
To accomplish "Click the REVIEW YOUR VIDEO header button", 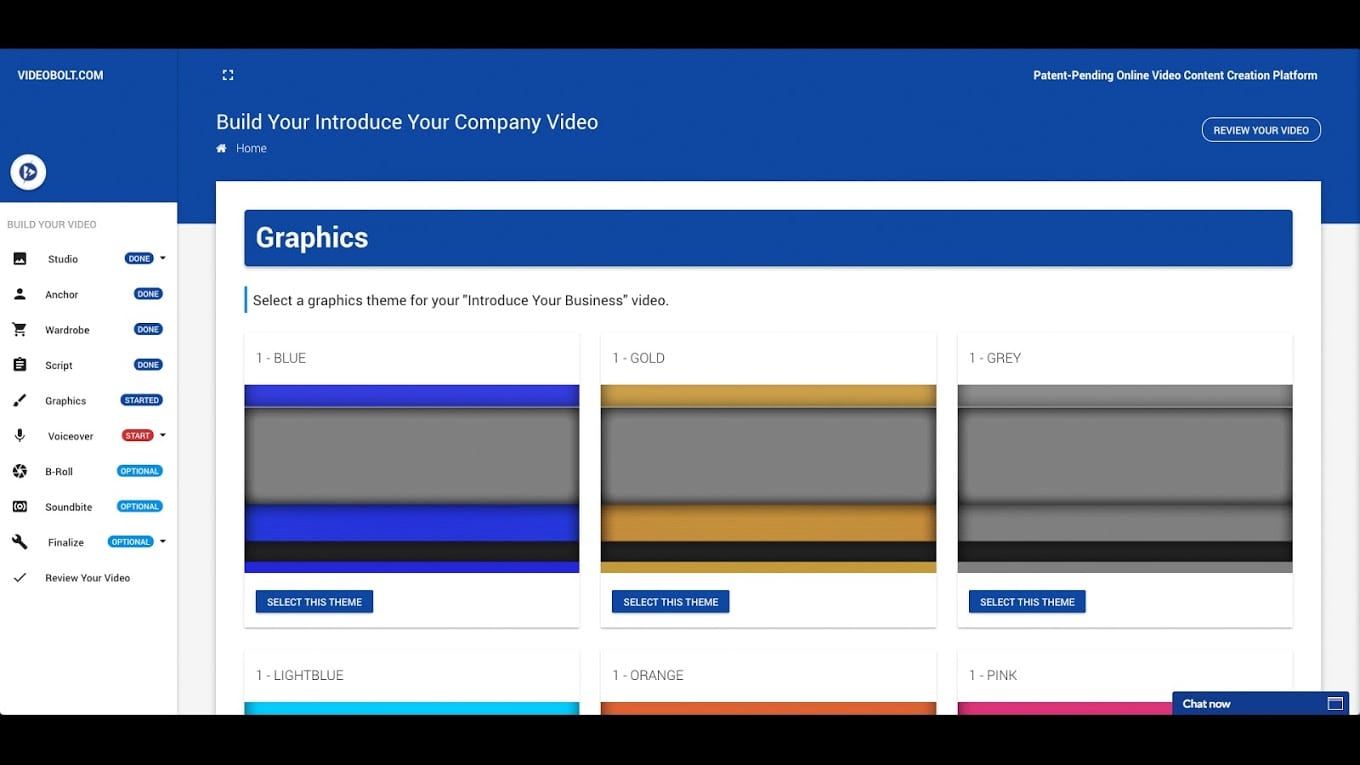I will [x=1261, y=130].
